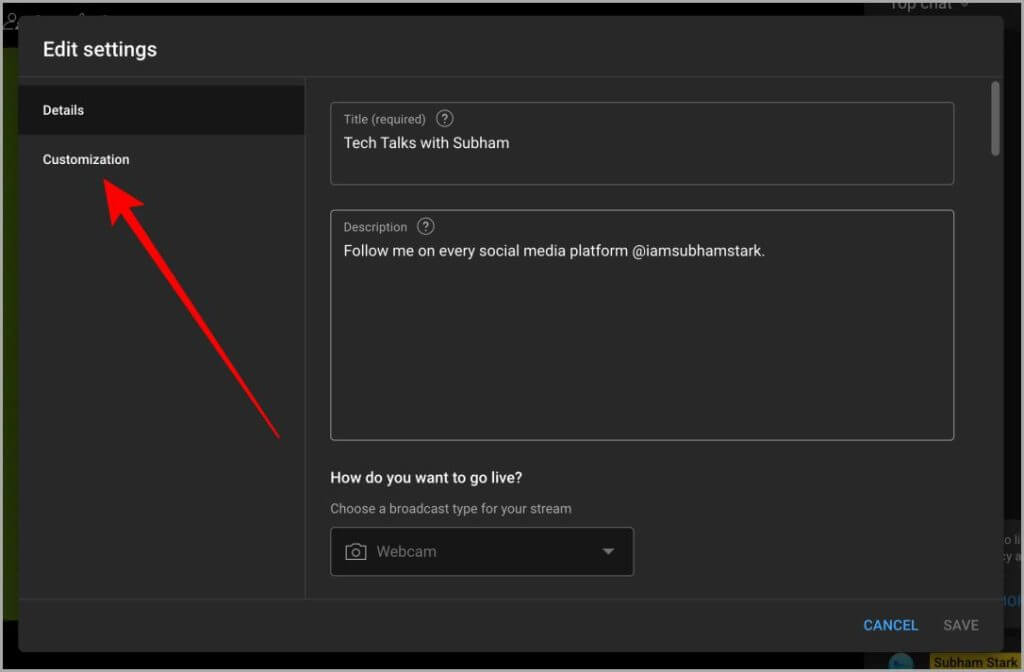
Task: Click into the Title input field
Action: 642,144
